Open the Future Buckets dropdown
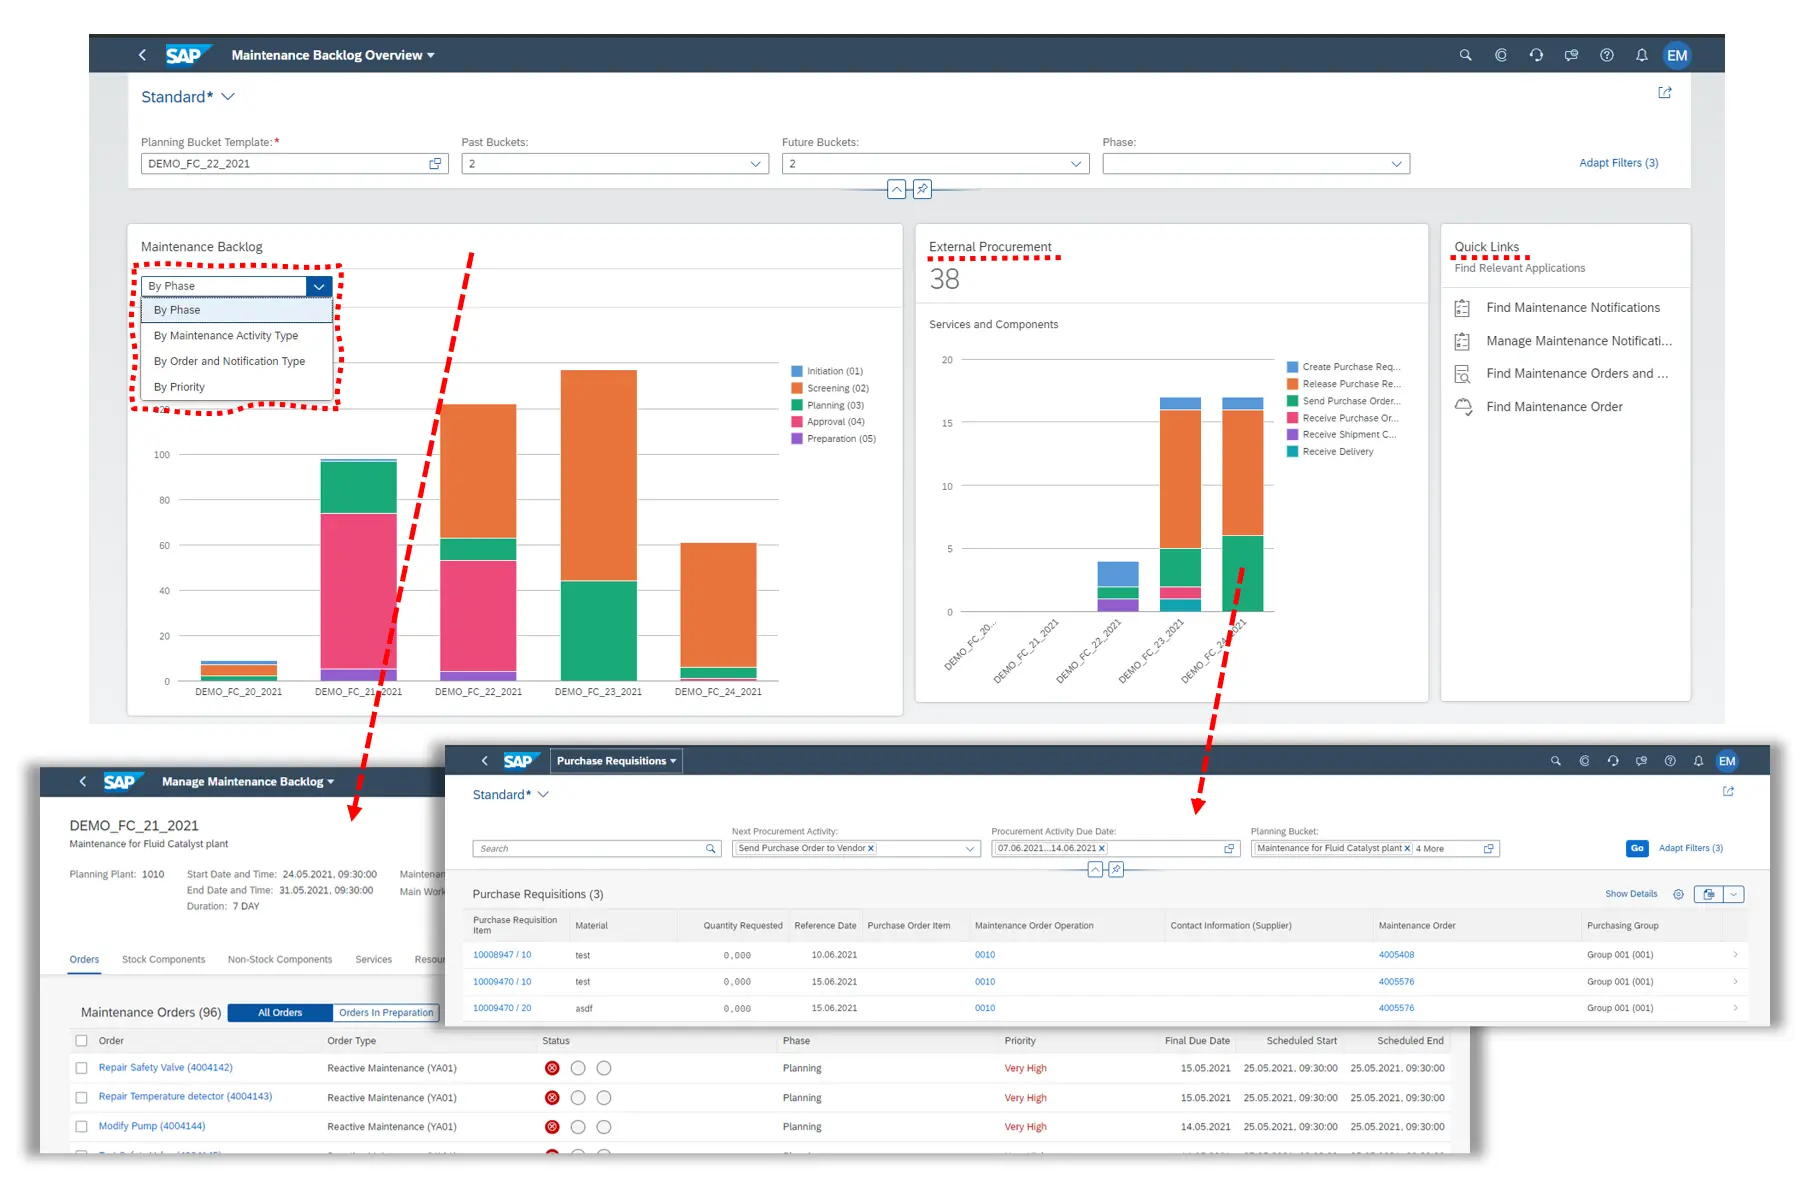Image resolution: width=1810 pixels, height=1195 pixels. pyautogui.click(x=1076, y=164)
